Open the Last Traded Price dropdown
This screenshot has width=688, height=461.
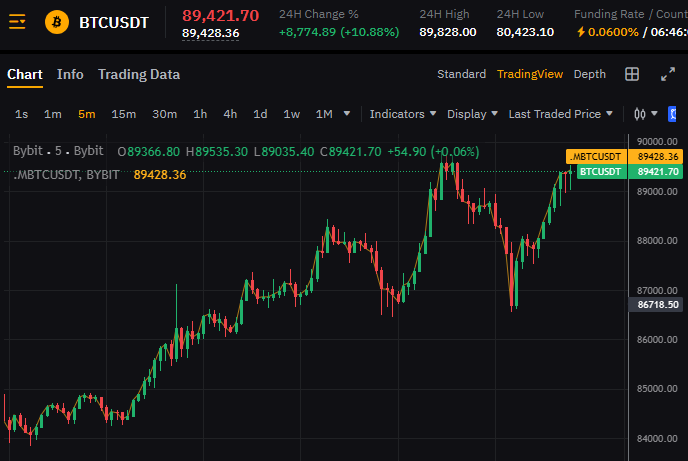click(560, 114)
